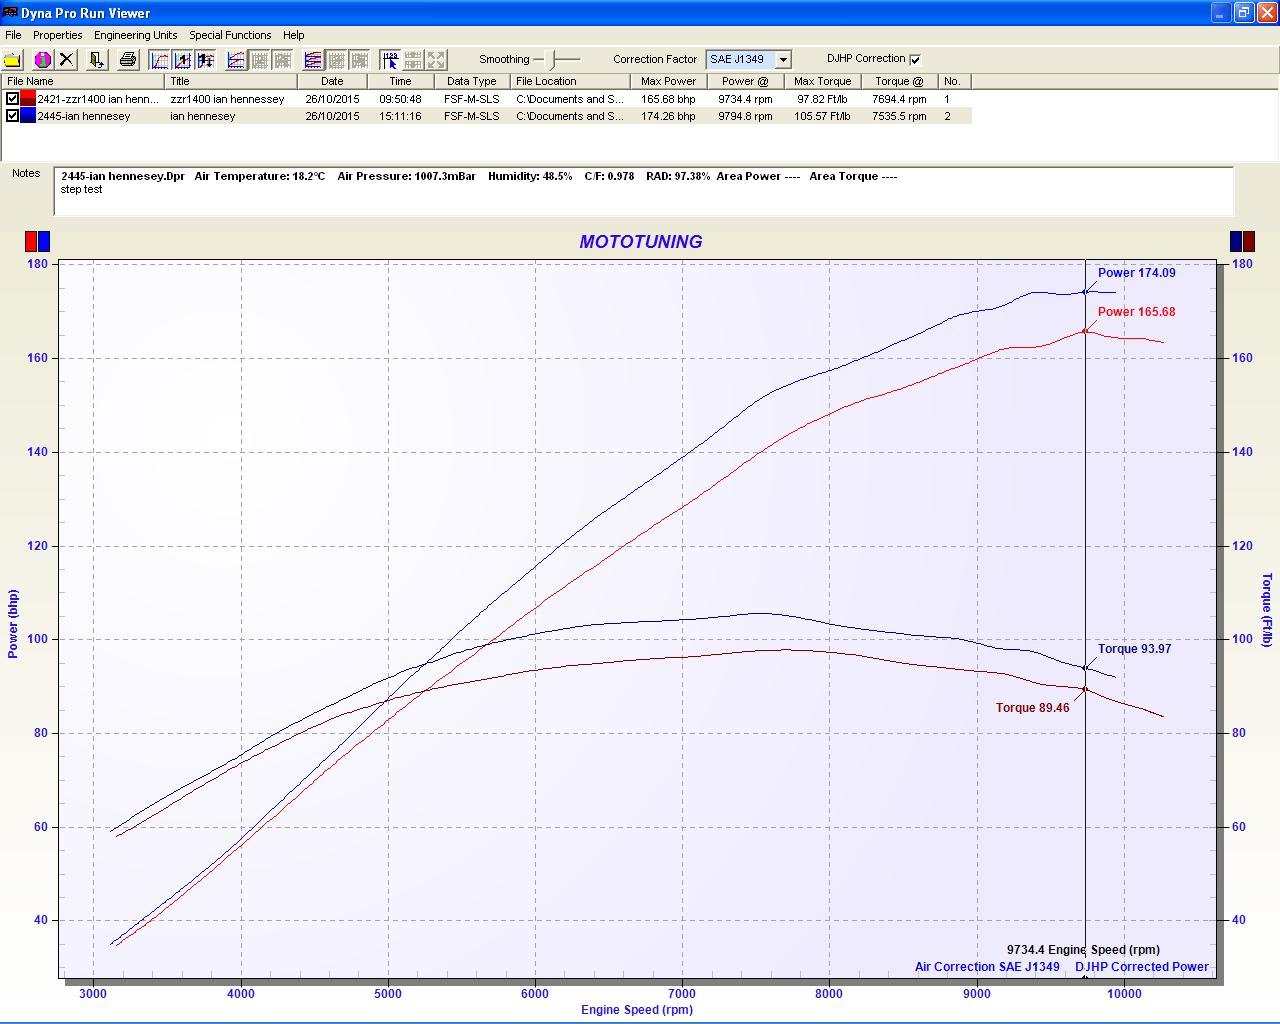The image size is (1280, 1024).
Task: Click the black X delete run icon
Action: (x=66, y=60)
